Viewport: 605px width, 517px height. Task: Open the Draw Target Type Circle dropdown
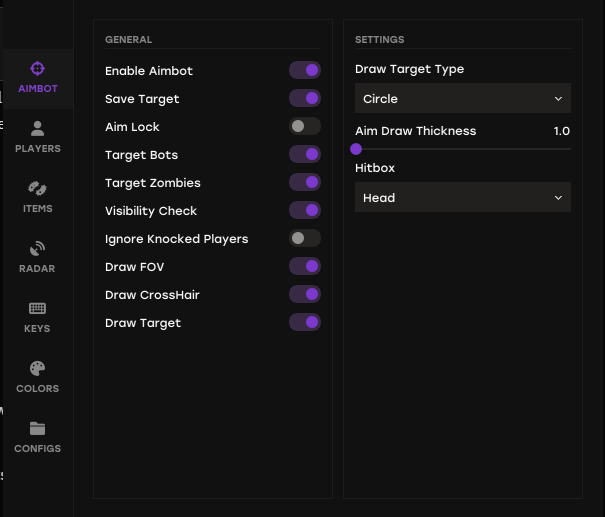(463, 98)
